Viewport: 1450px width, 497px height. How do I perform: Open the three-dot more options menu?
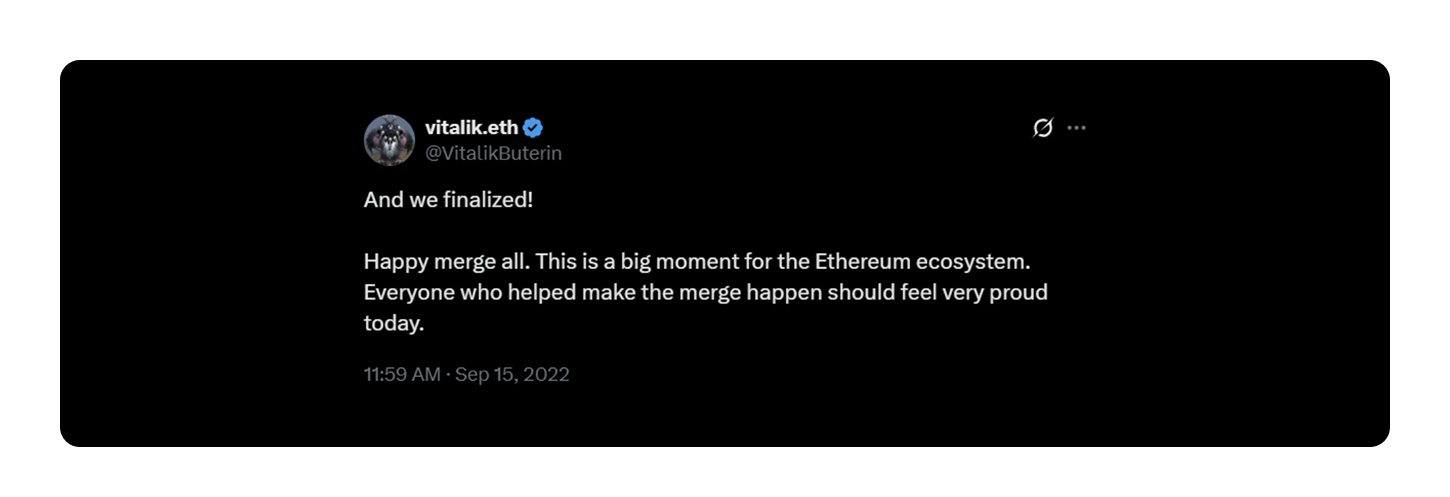coord(1076,128)
